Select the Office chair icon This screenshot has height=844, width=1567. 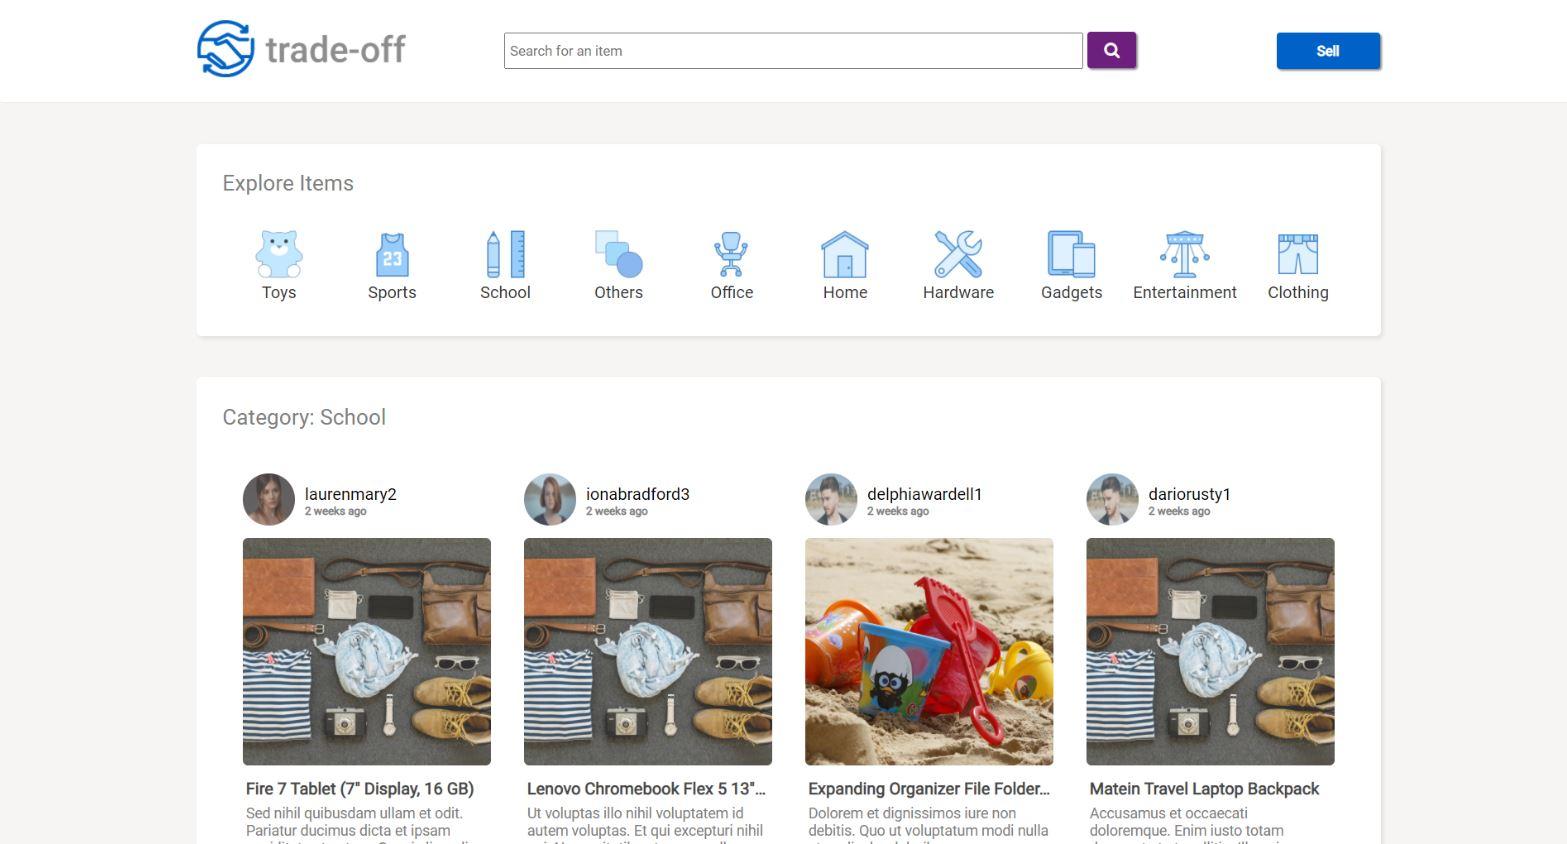[731, 255]
